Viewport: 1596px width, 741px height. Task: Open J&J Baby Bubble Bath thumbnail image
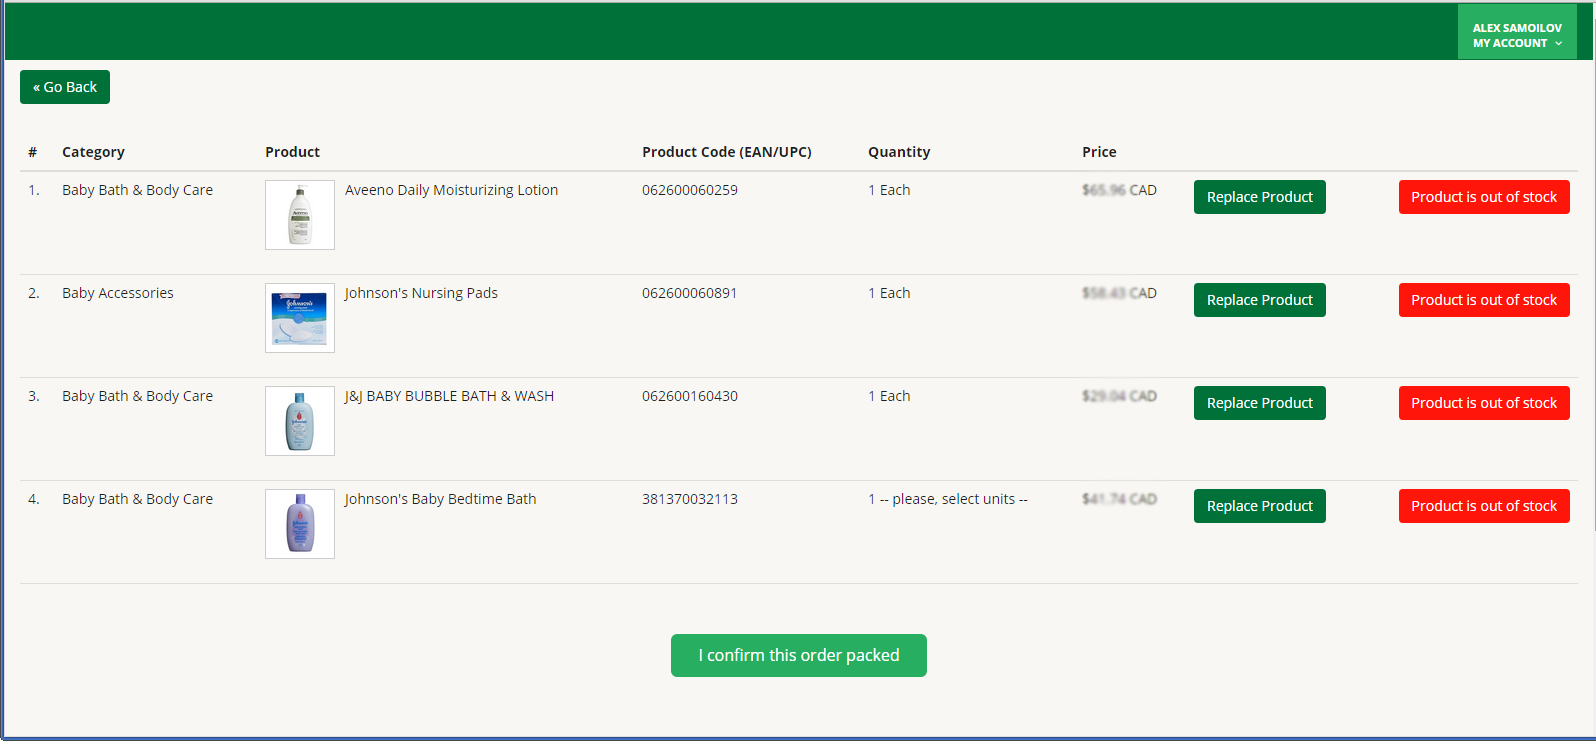tap(300, 421)
